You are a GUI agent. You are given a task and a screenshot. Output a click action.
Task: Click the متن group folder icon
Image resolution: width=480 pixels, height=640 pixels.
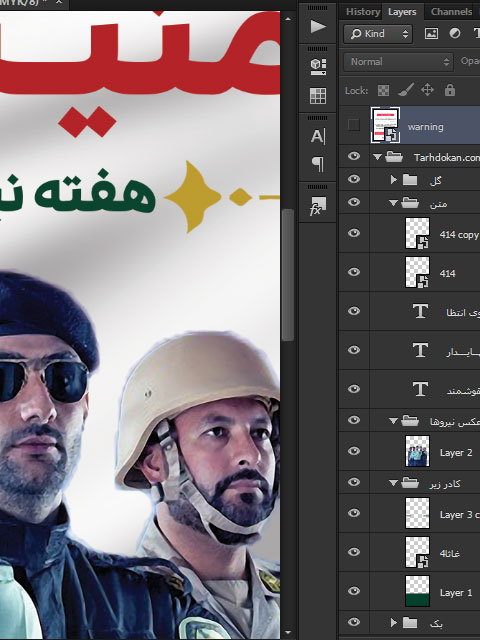pos(410,202)
